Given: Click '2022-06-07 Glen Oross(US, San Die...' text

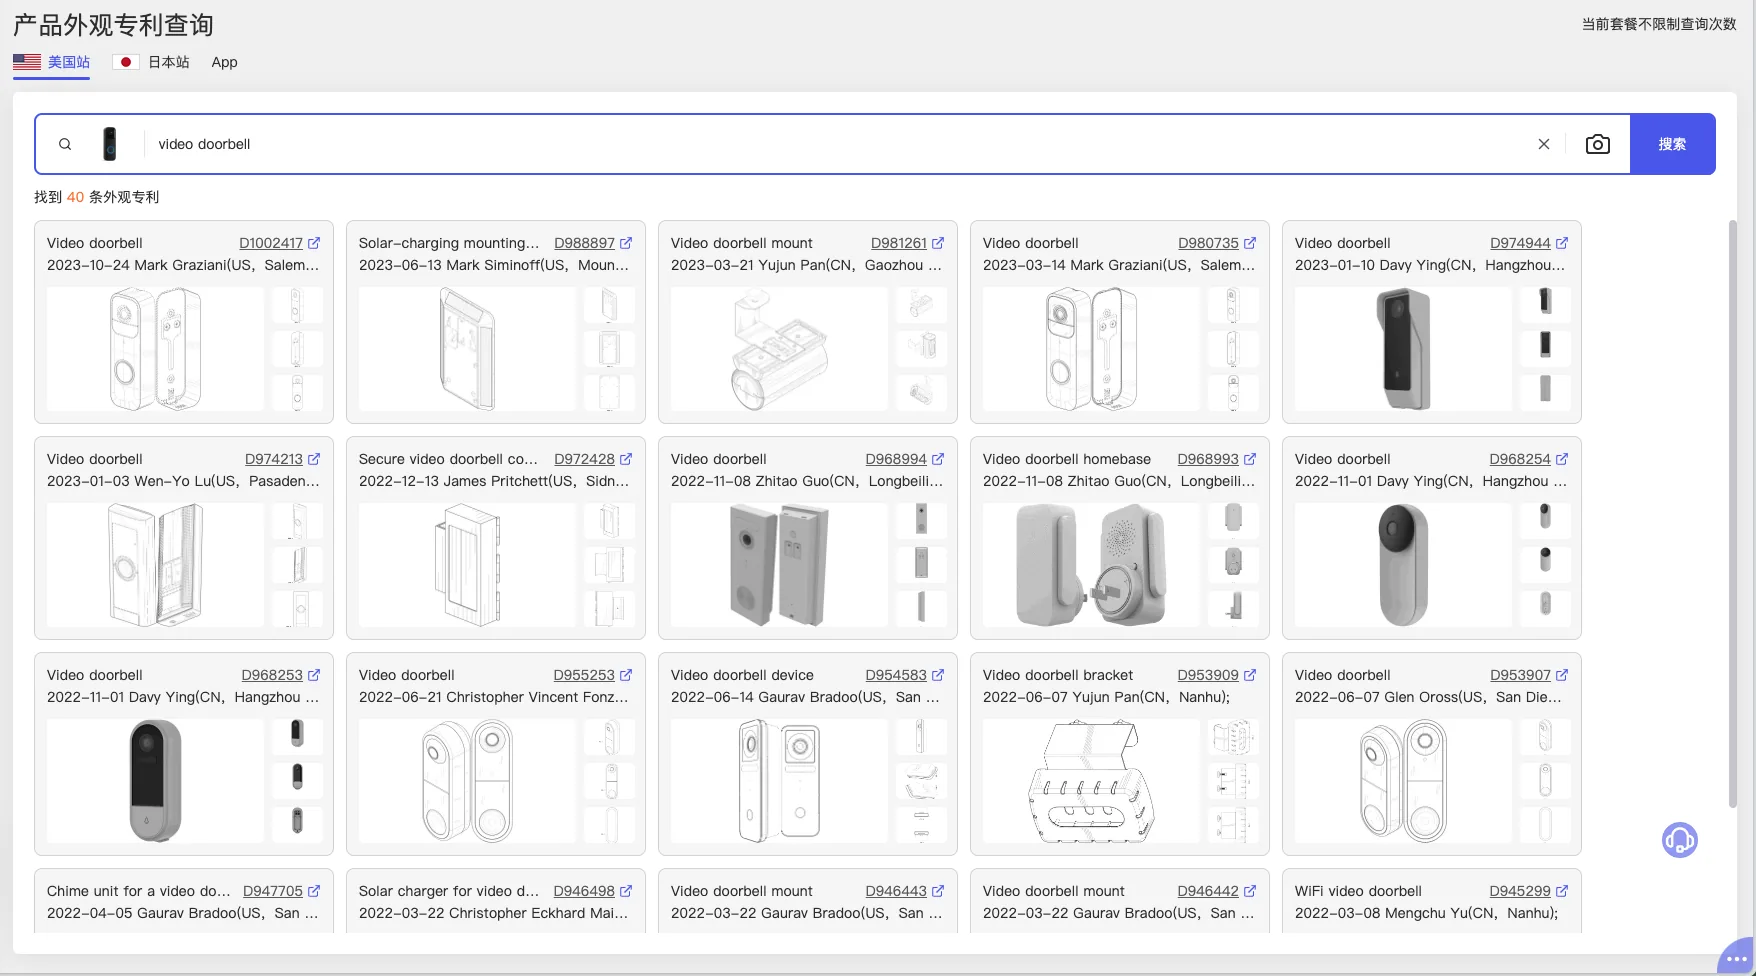Looking at the screenshot, I should point(1428,697).
